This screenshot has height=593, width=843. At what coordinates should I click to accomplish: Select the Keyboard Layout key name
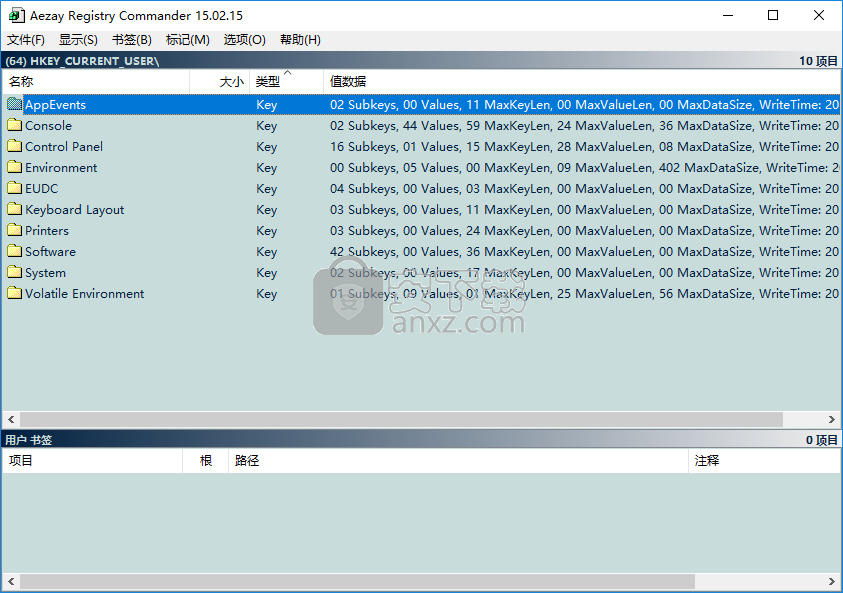click(x=75, y=210)
